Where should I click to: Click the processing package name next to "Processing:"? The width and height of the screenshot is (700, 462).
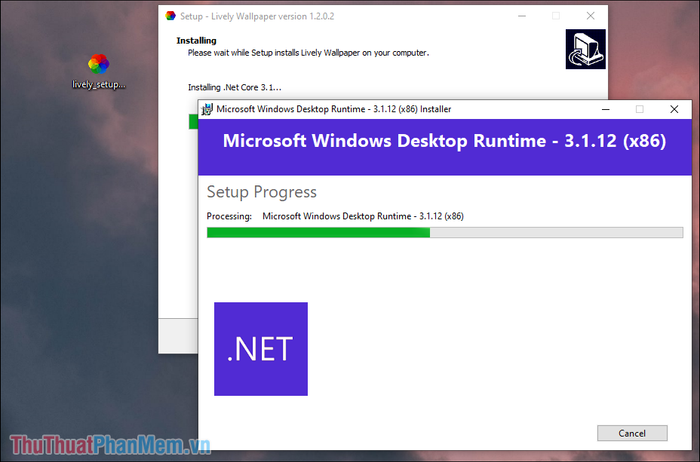tap(363, 216)
